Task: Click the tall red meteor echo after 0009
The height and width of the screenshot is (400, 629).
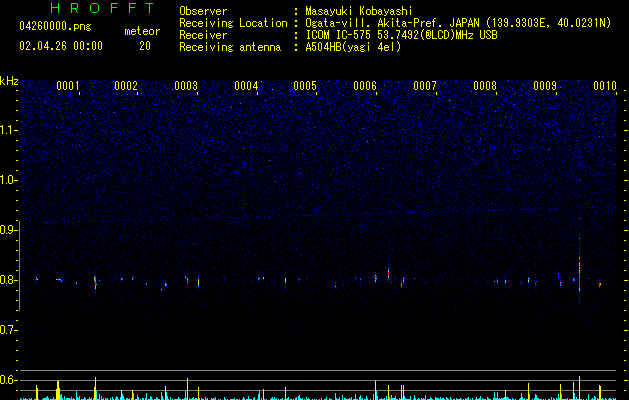Action: (579, 277)
